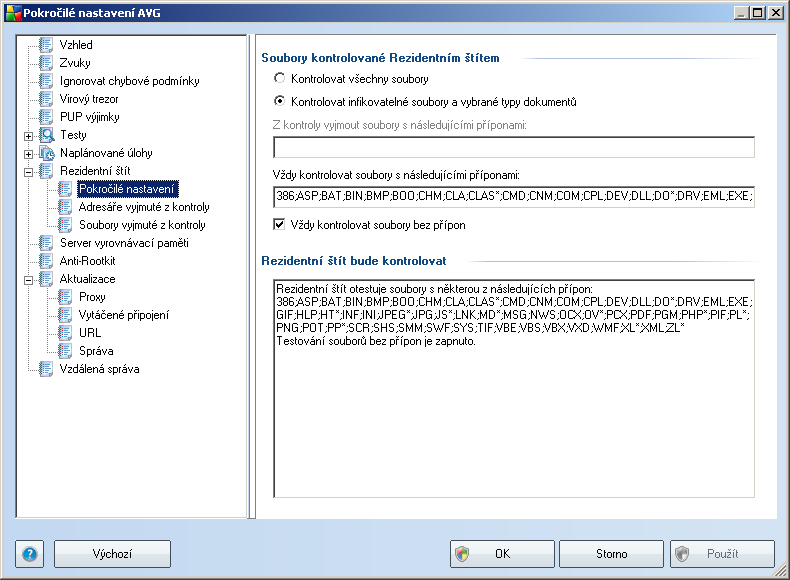Click the icon beside Vzdálená správa

coord(46,369)
